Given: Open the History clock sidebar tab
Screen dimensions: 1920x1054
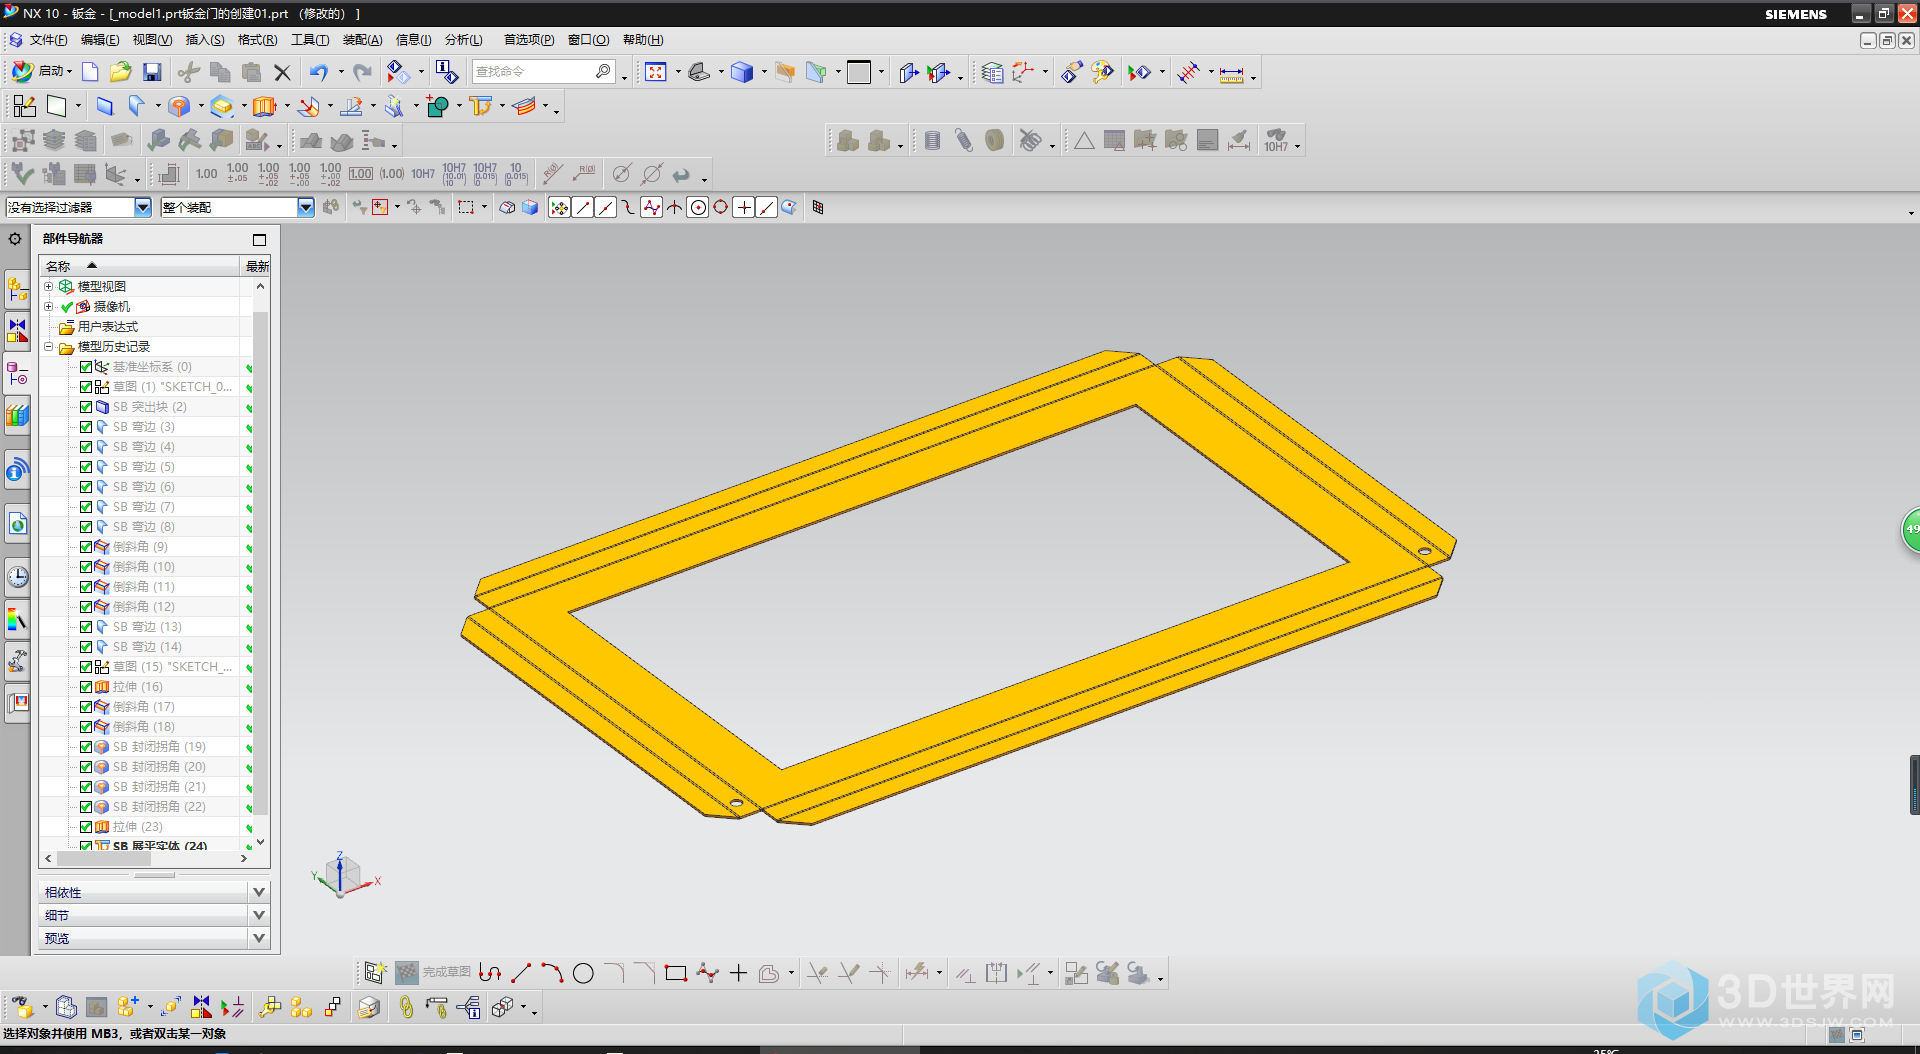Looking at the screenshot, I should [x=17, y=576].
